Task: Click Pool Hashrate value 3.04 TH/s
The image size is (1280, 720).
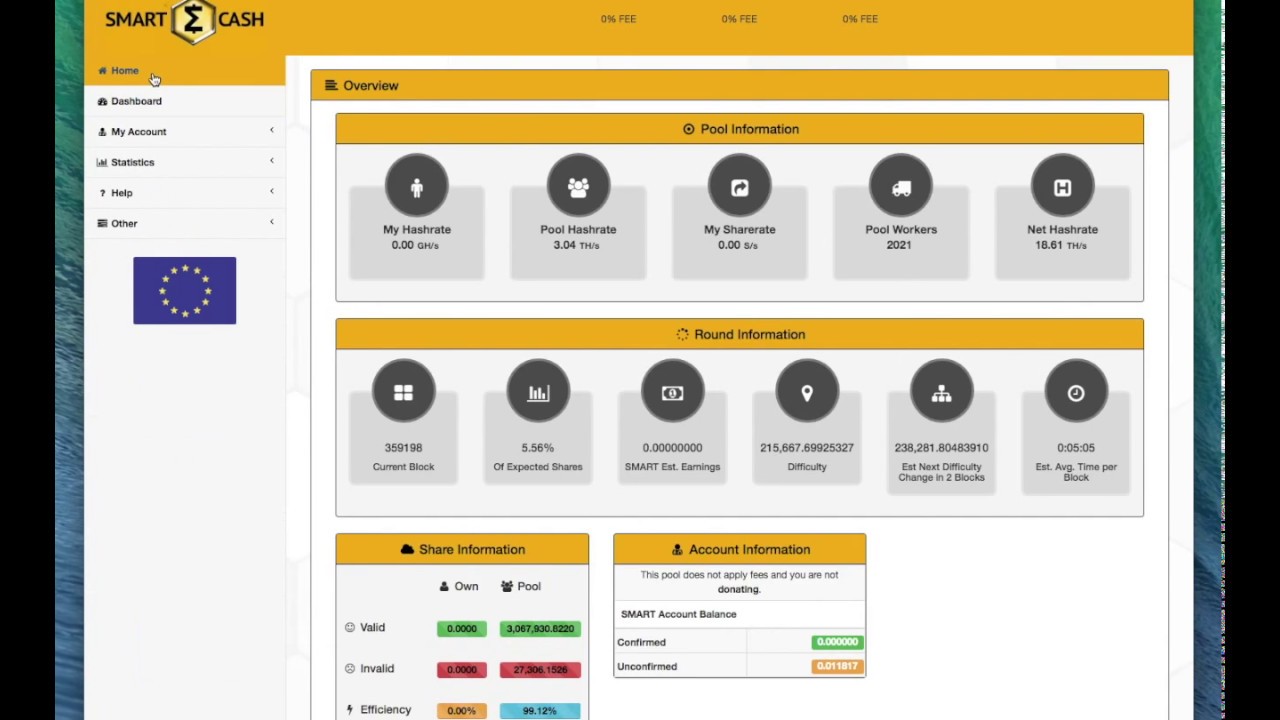Action: pyautogui.click(x=578, y=245)
